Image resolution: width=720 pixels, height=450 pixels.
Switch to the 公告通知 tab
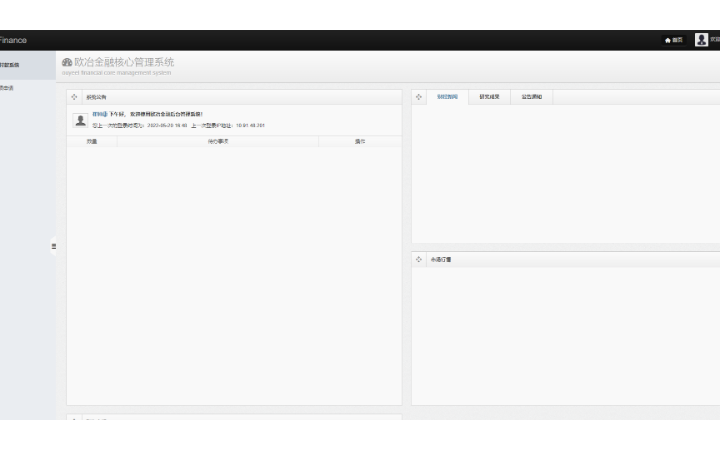tap(532, 97)
